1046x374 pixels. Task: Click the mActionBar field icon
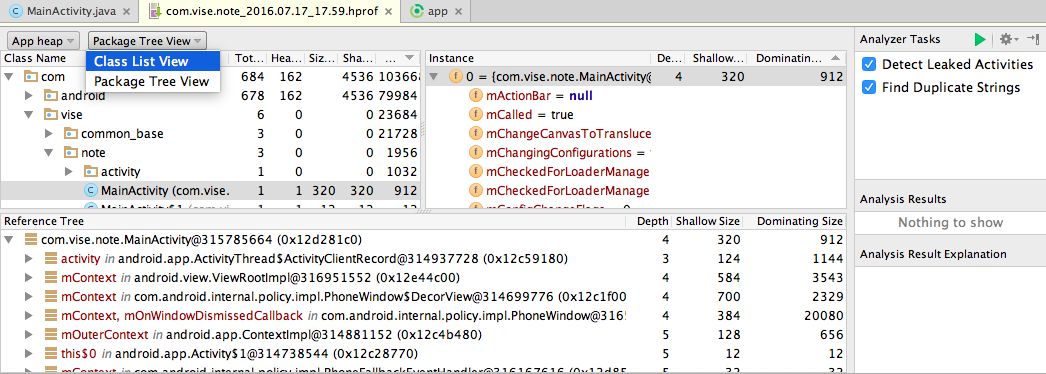(476, 96)
